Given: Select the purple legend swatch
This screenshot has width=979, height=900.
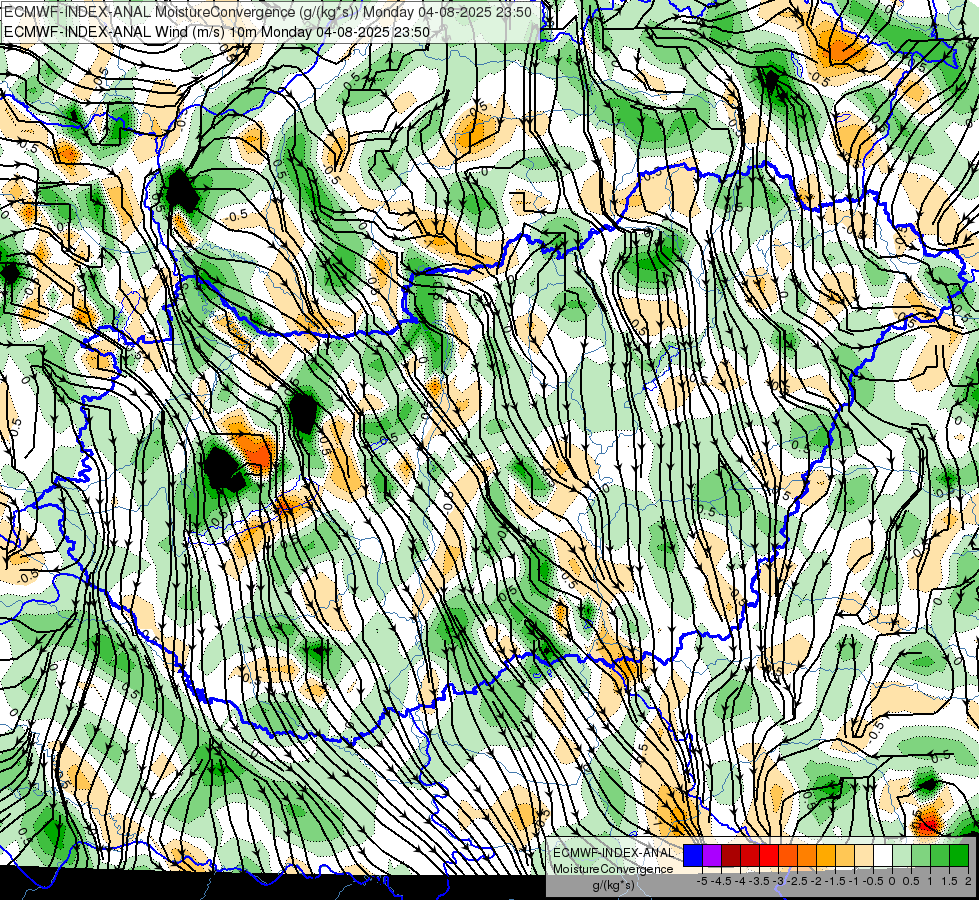Looking at the screenshot, I should click(712, 856).
